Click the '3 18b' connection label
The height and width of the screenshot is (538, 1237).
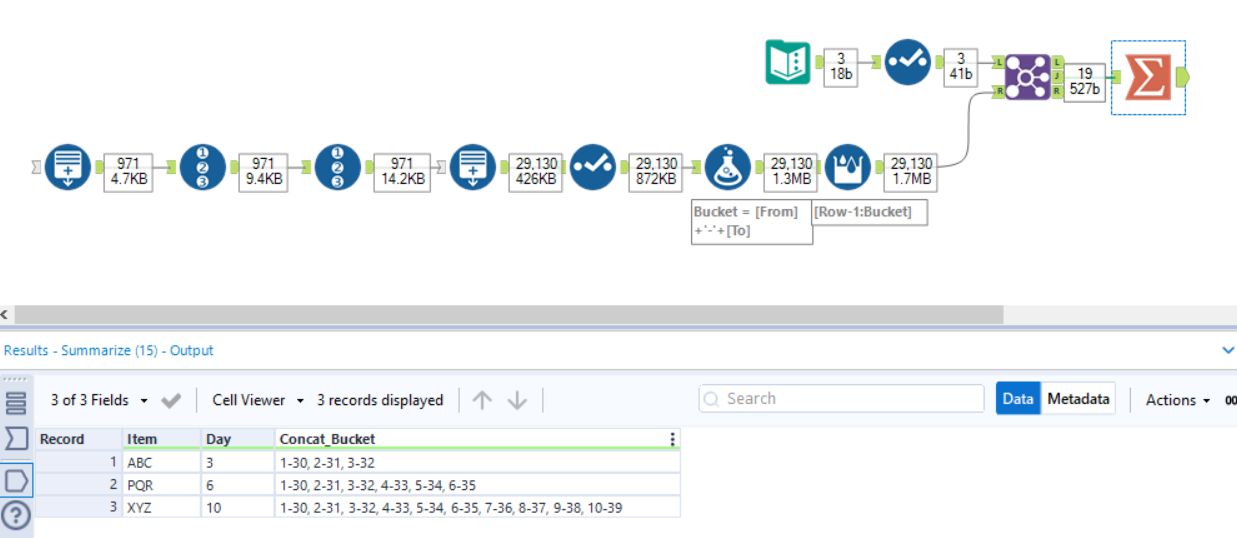[x=841, y=67]
